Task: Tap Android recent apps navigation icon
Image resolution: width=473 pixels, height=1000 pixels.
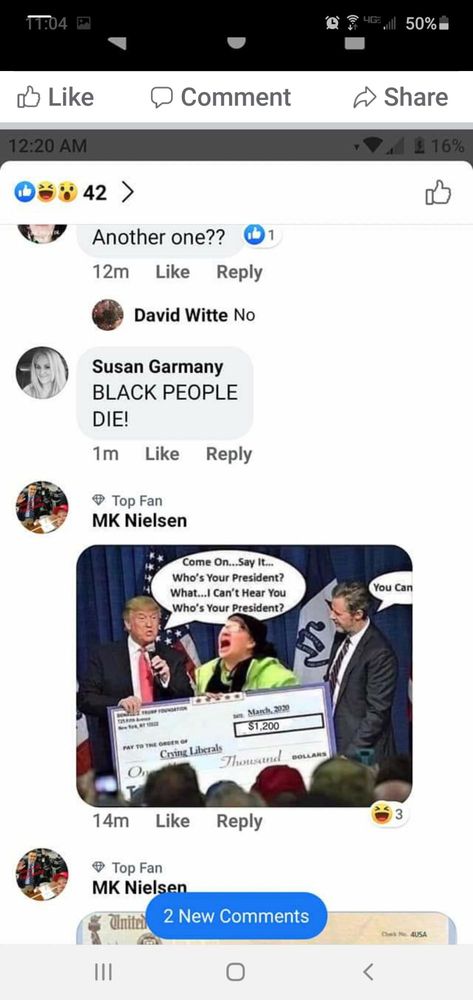Action: (x=103, y=972)
